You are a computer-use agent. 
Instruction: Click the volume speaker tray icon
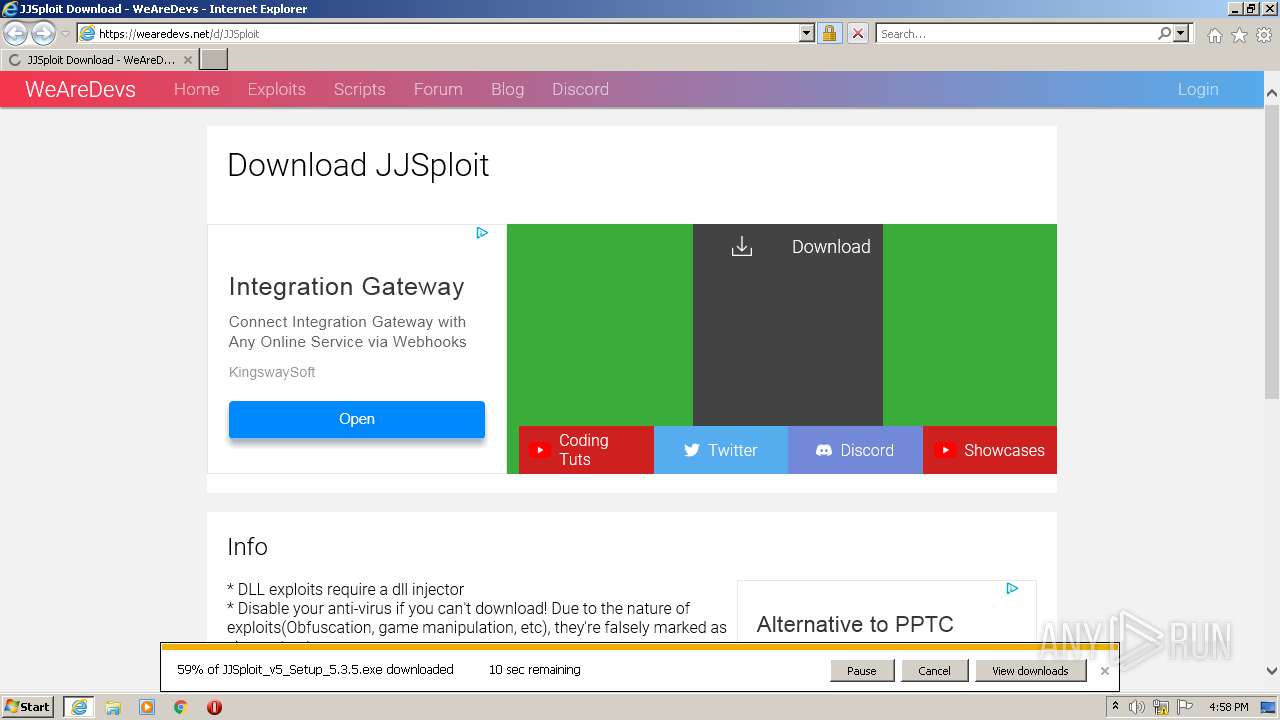tap(1137, 707)
